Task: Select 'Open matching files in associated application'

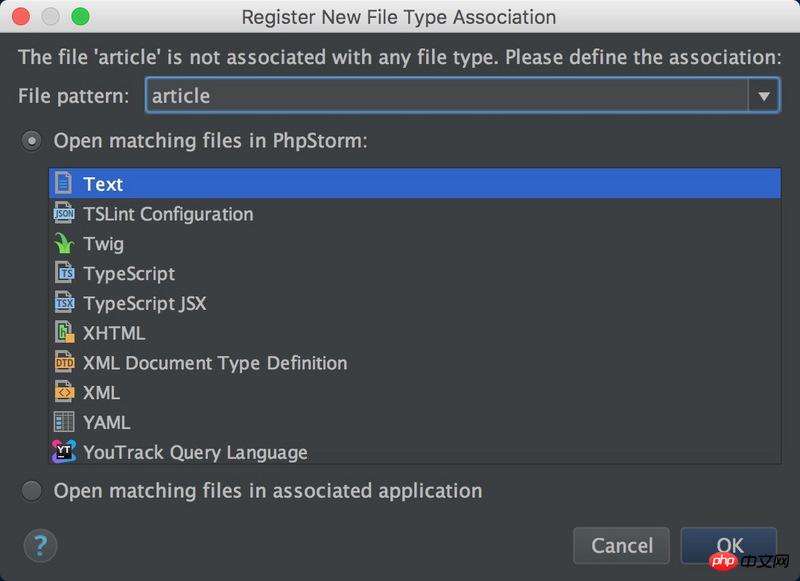Action: pos(33,491)
